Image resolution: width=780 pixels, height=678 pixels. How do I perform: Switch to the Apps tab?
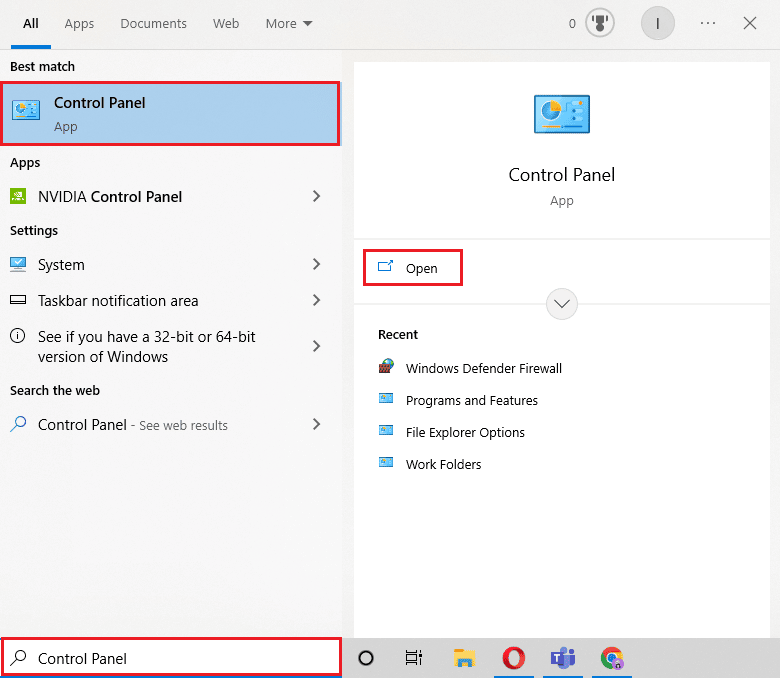click(x=79, y=23)
